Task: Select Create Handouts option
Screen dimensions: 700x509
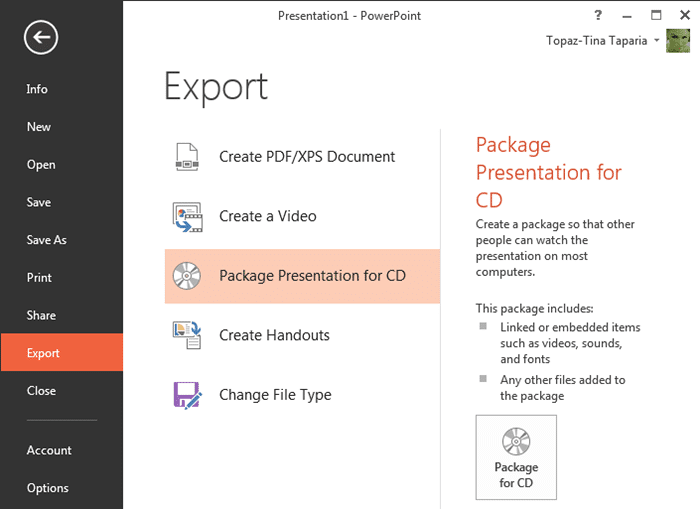Action: (x=302, y=335)
